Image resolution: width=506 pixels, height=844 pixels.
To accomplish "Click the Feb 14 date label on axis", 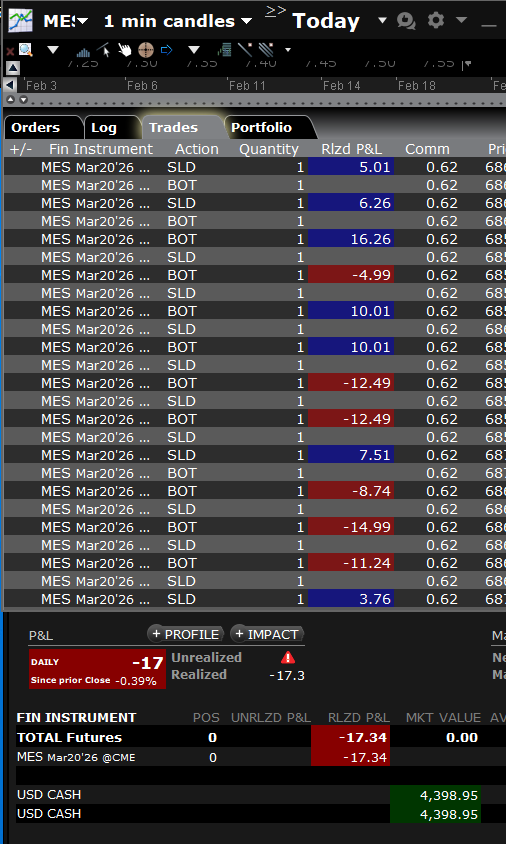I will [x=341, y=86].
